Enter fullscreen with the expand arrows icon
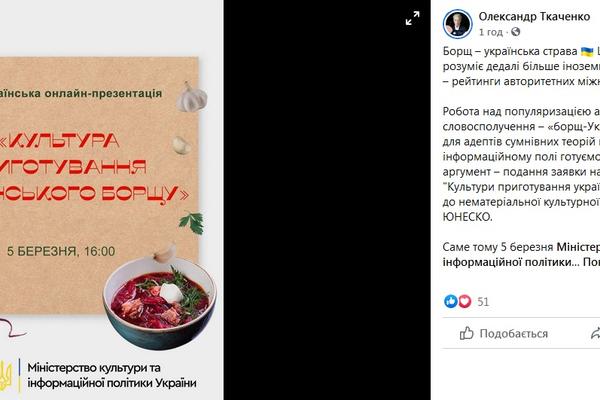 coord(412,18)
